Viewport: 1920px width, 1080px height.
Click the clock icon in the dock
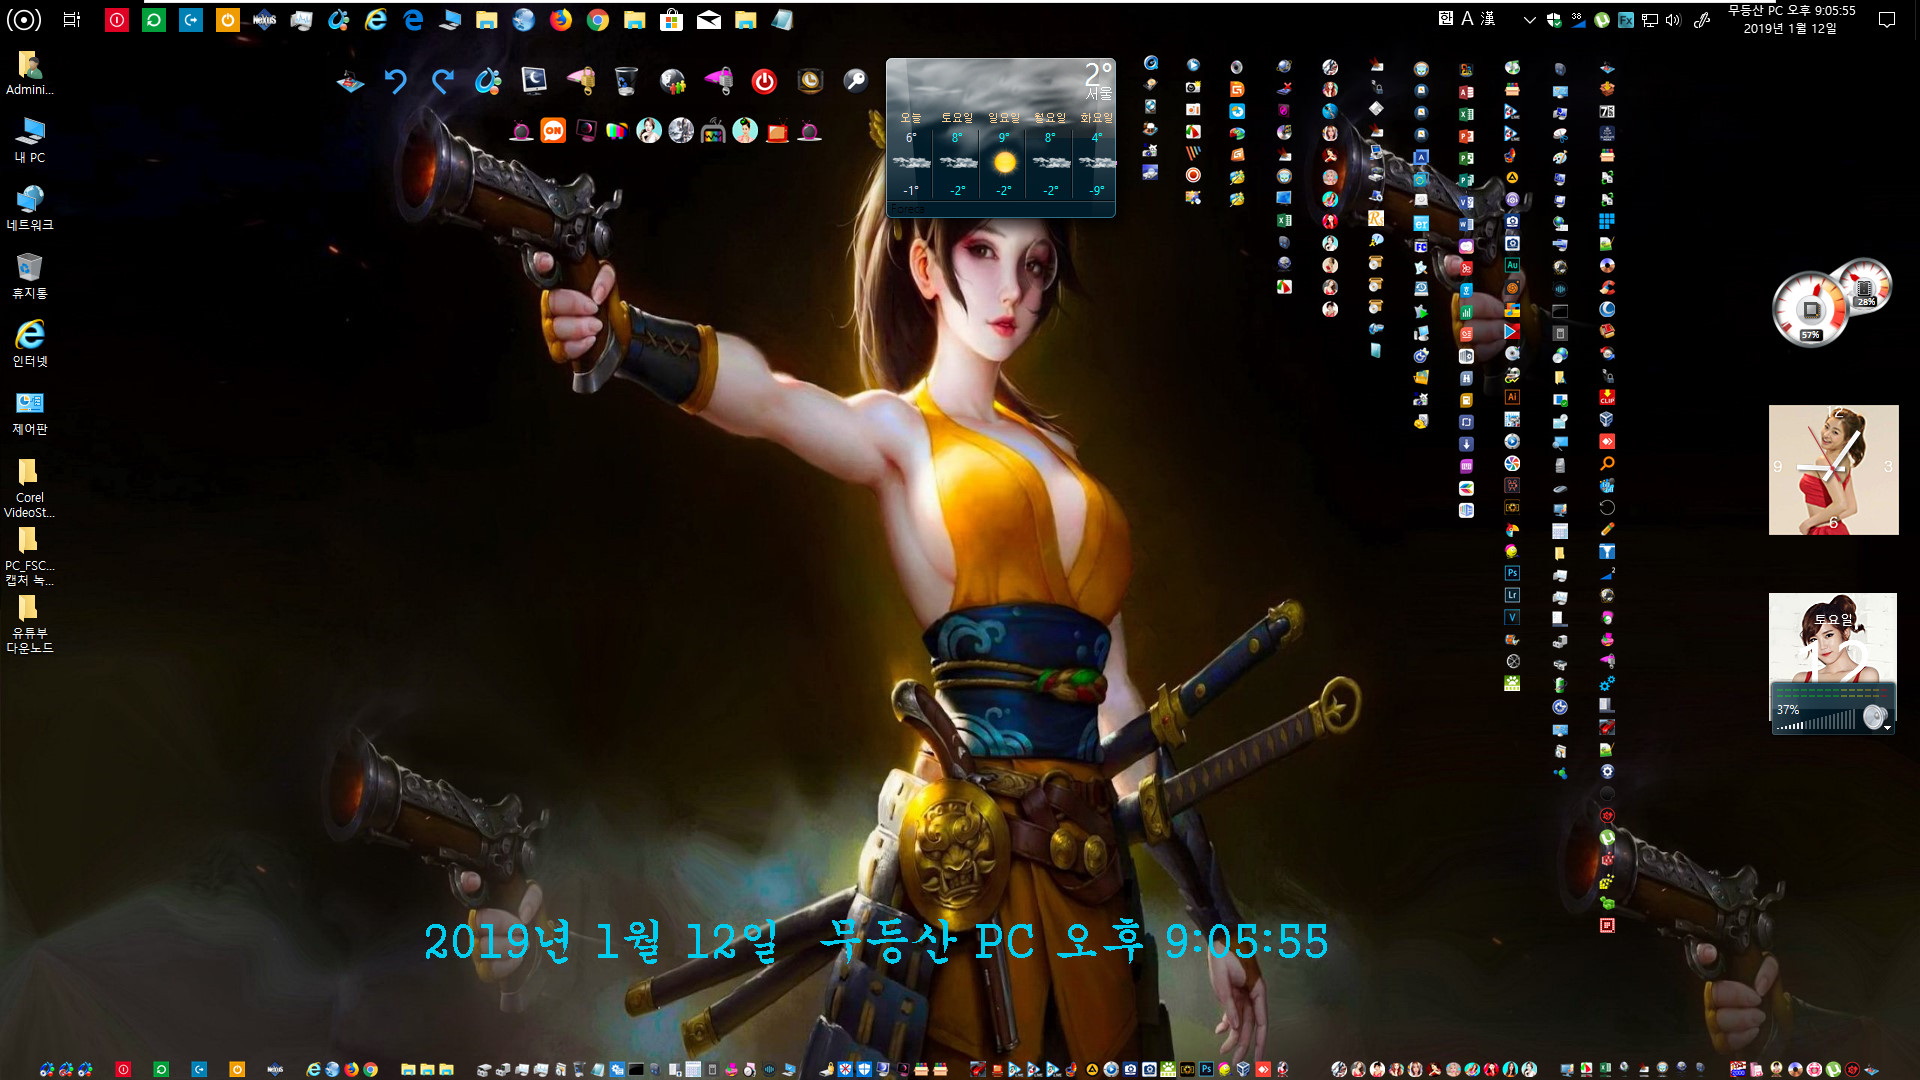click(x=810, y=81)
